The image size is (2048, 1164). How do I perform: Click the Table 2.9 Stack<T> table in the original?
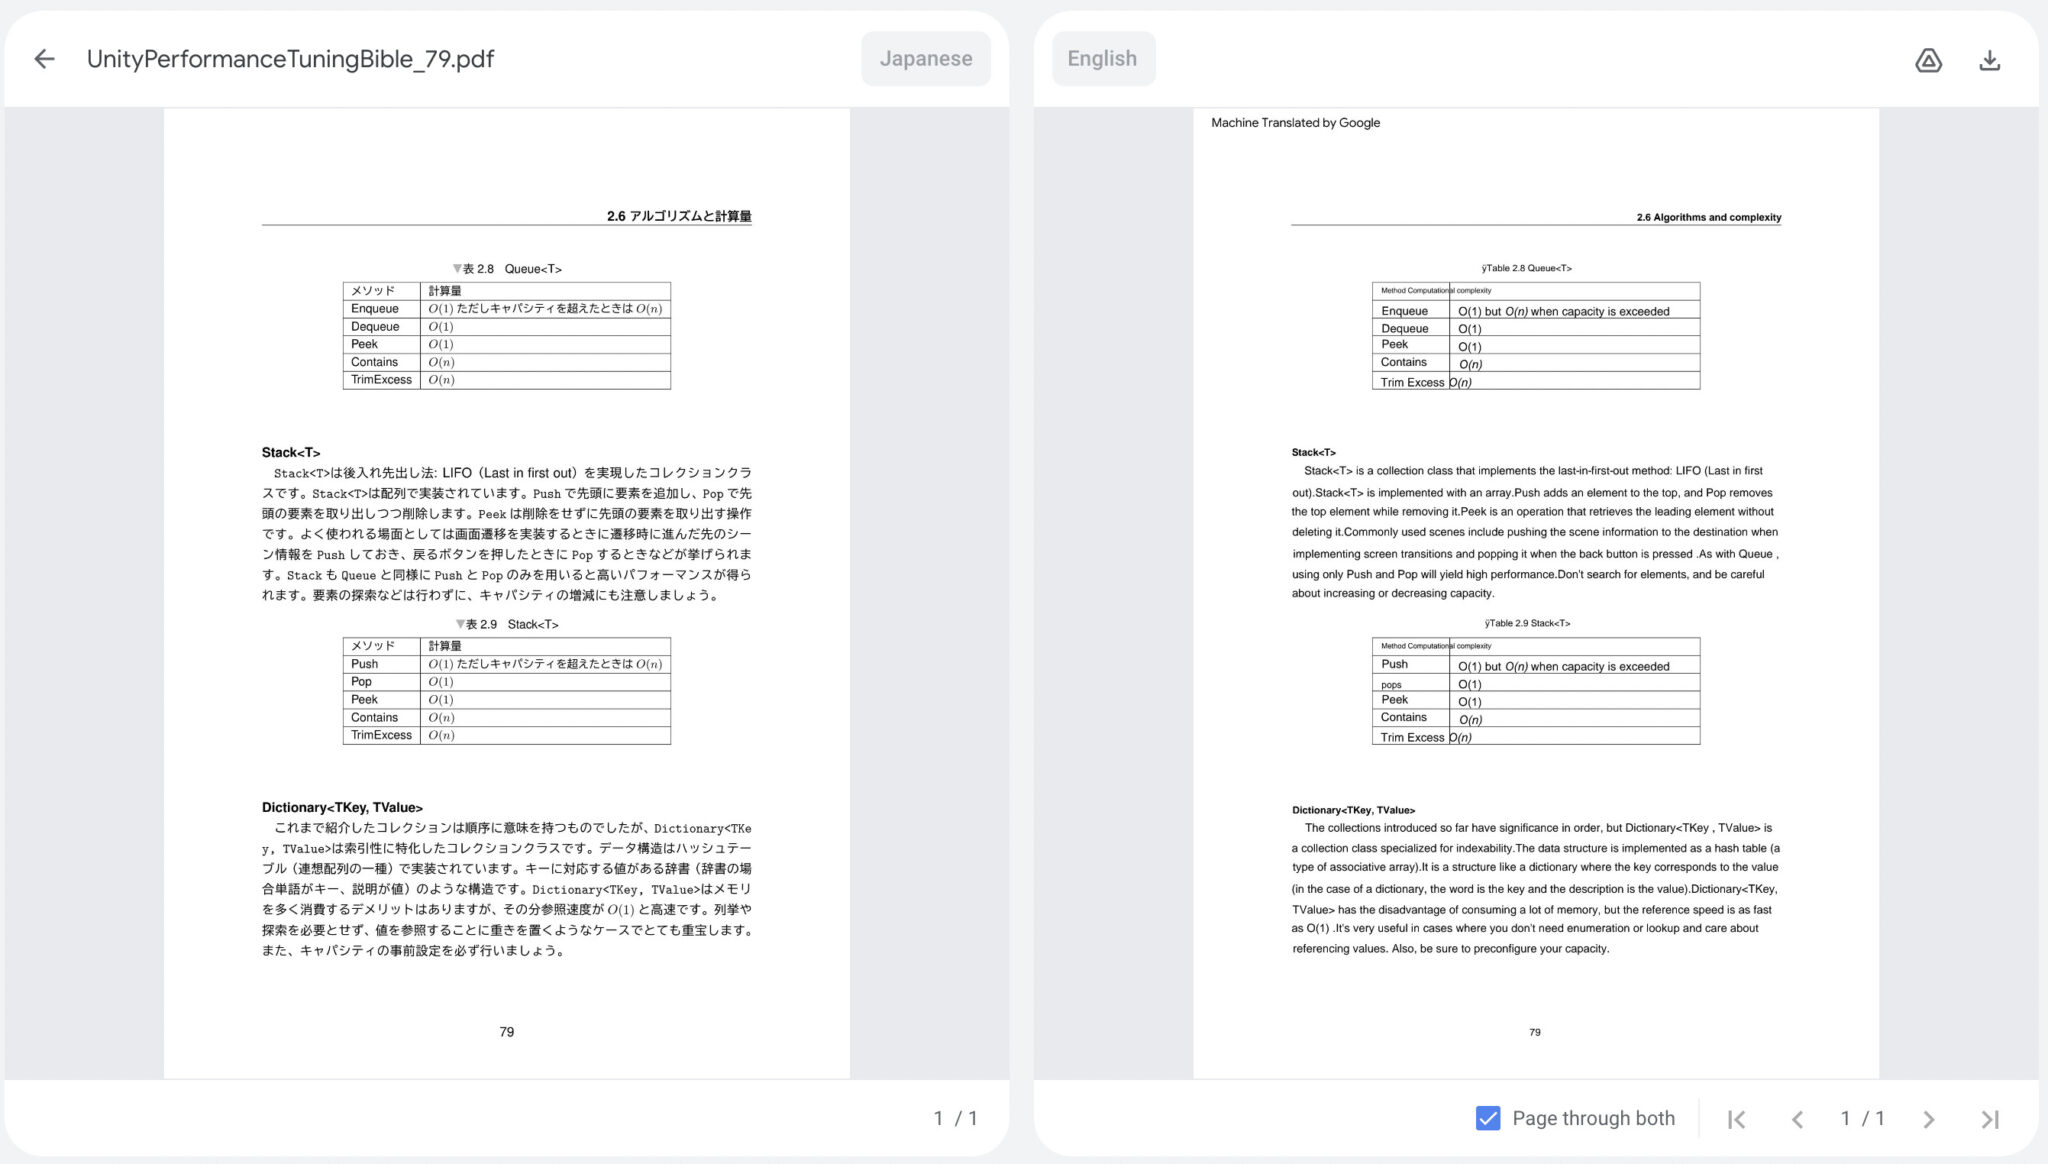point(507,690)
